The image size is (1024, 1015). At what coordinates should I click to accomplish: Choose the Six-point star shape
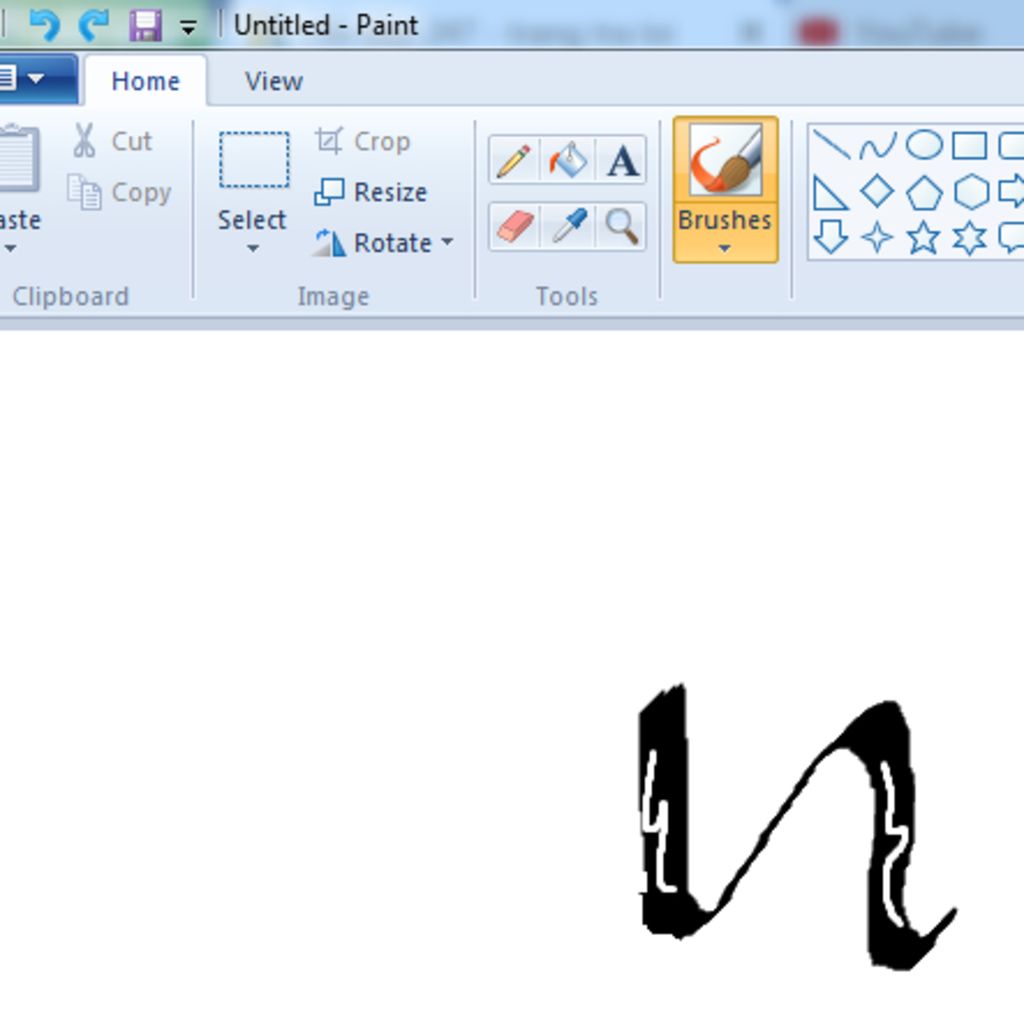coord(970,237)
